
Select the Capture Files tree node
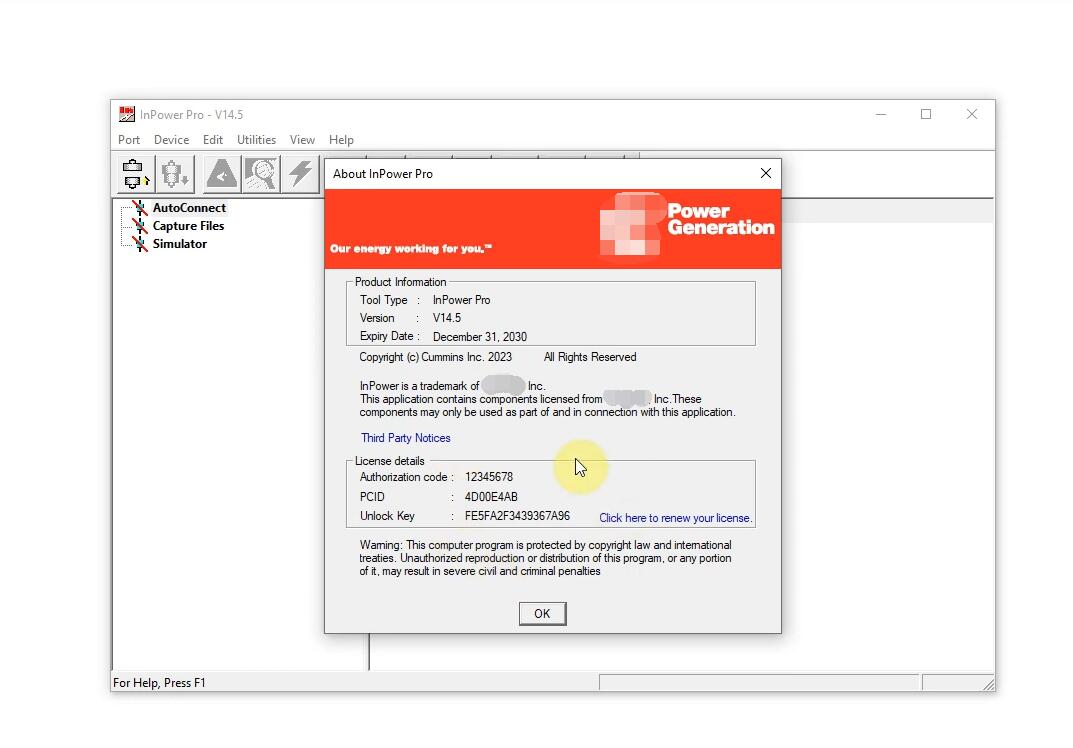point(188,226)
